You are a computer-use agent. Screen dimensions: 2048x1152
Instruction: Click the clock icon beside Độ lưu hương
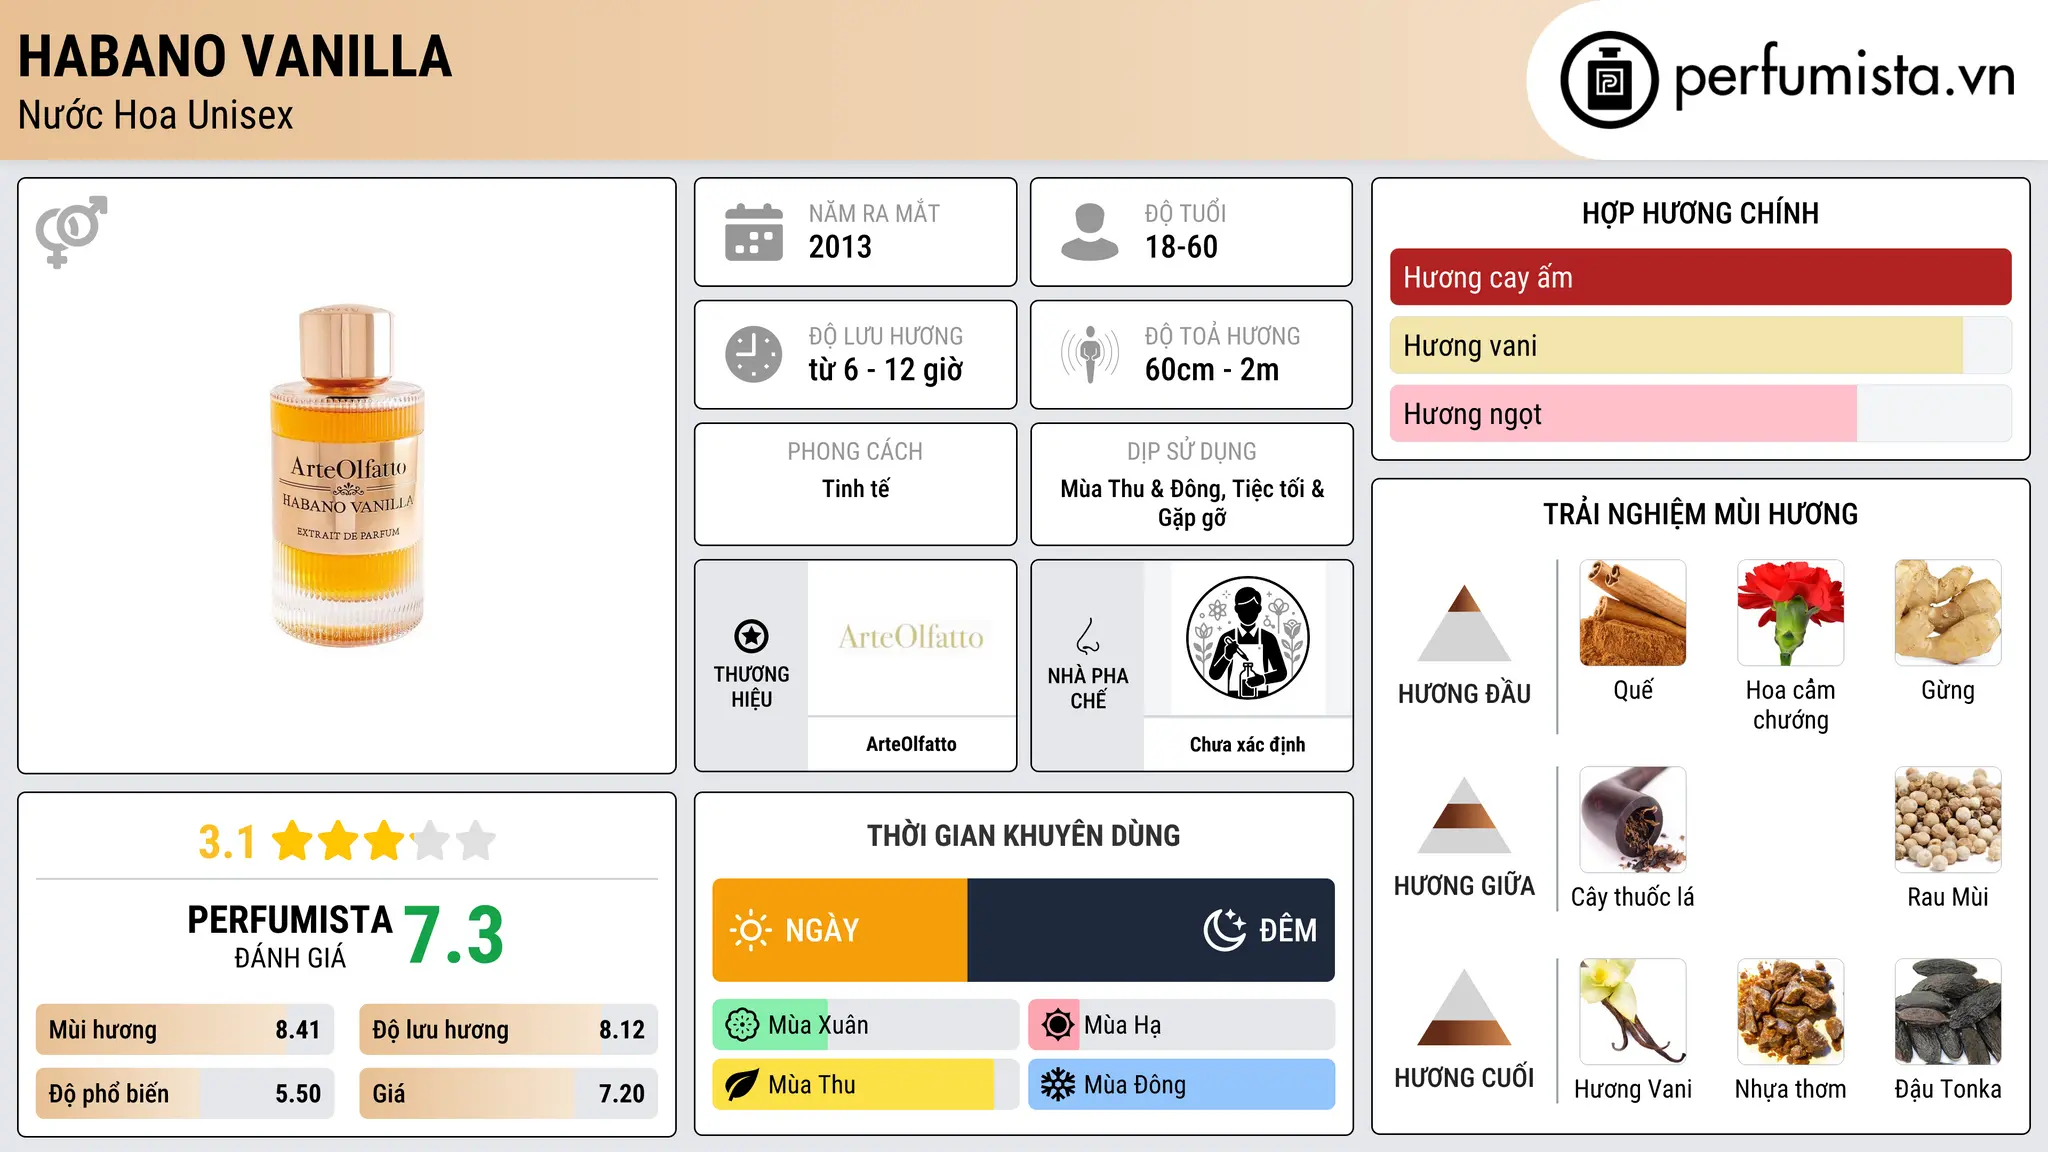coord(754,354)
